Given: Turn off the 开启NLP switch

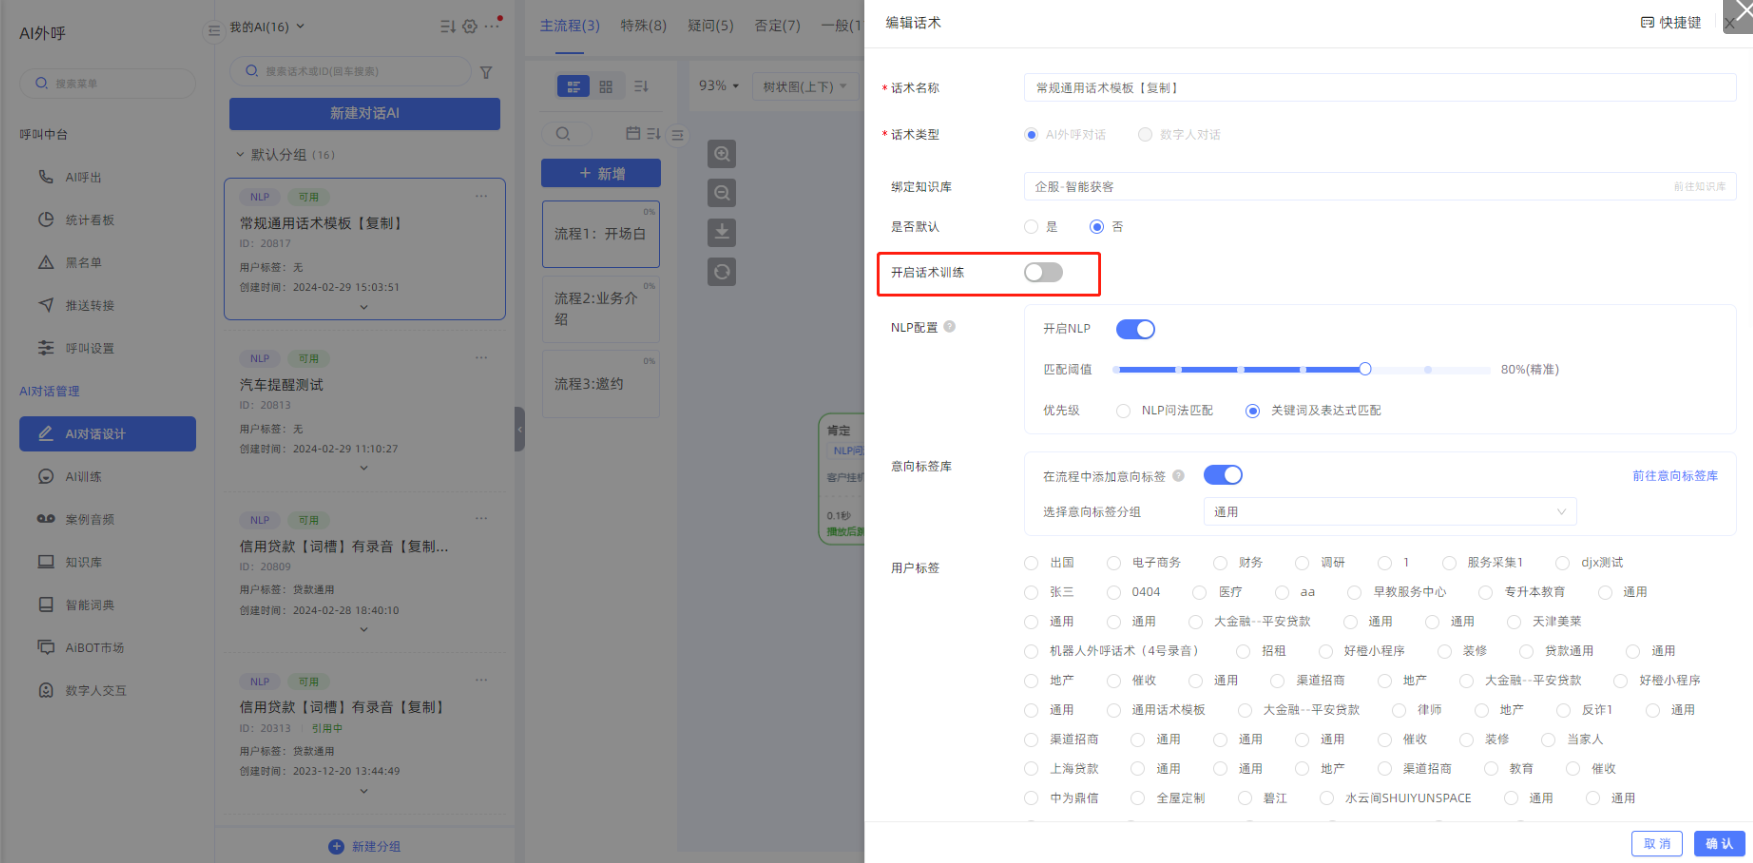Looking at the screenshot, I should (x=1135, y=329).
